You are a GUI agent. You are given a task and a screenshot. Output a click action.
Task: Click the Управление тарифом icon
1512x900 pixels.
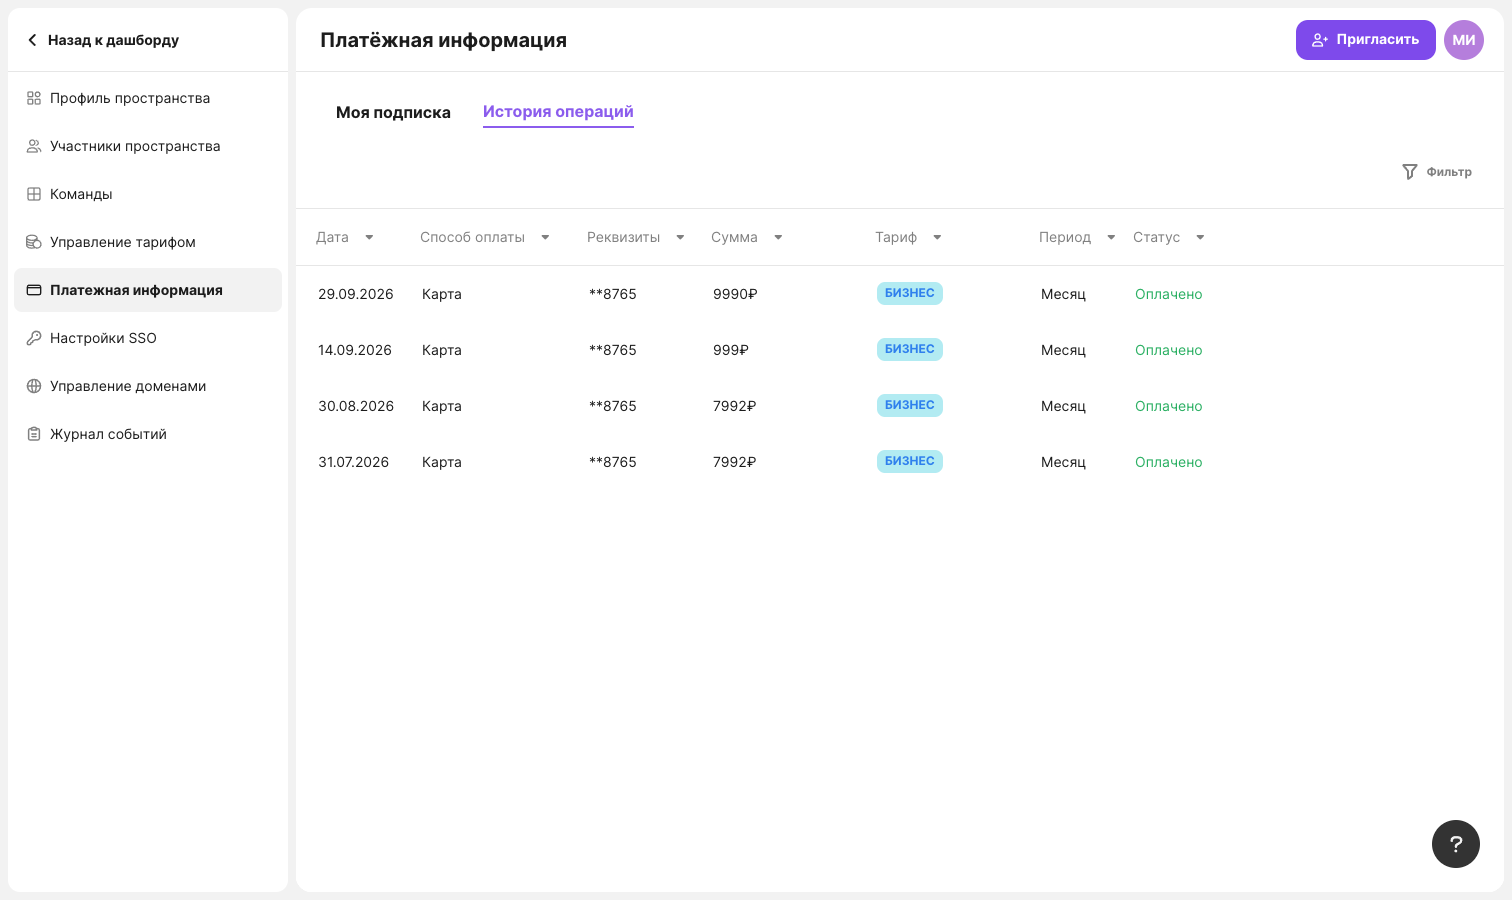pyautogui.click(x=34, y=242)
